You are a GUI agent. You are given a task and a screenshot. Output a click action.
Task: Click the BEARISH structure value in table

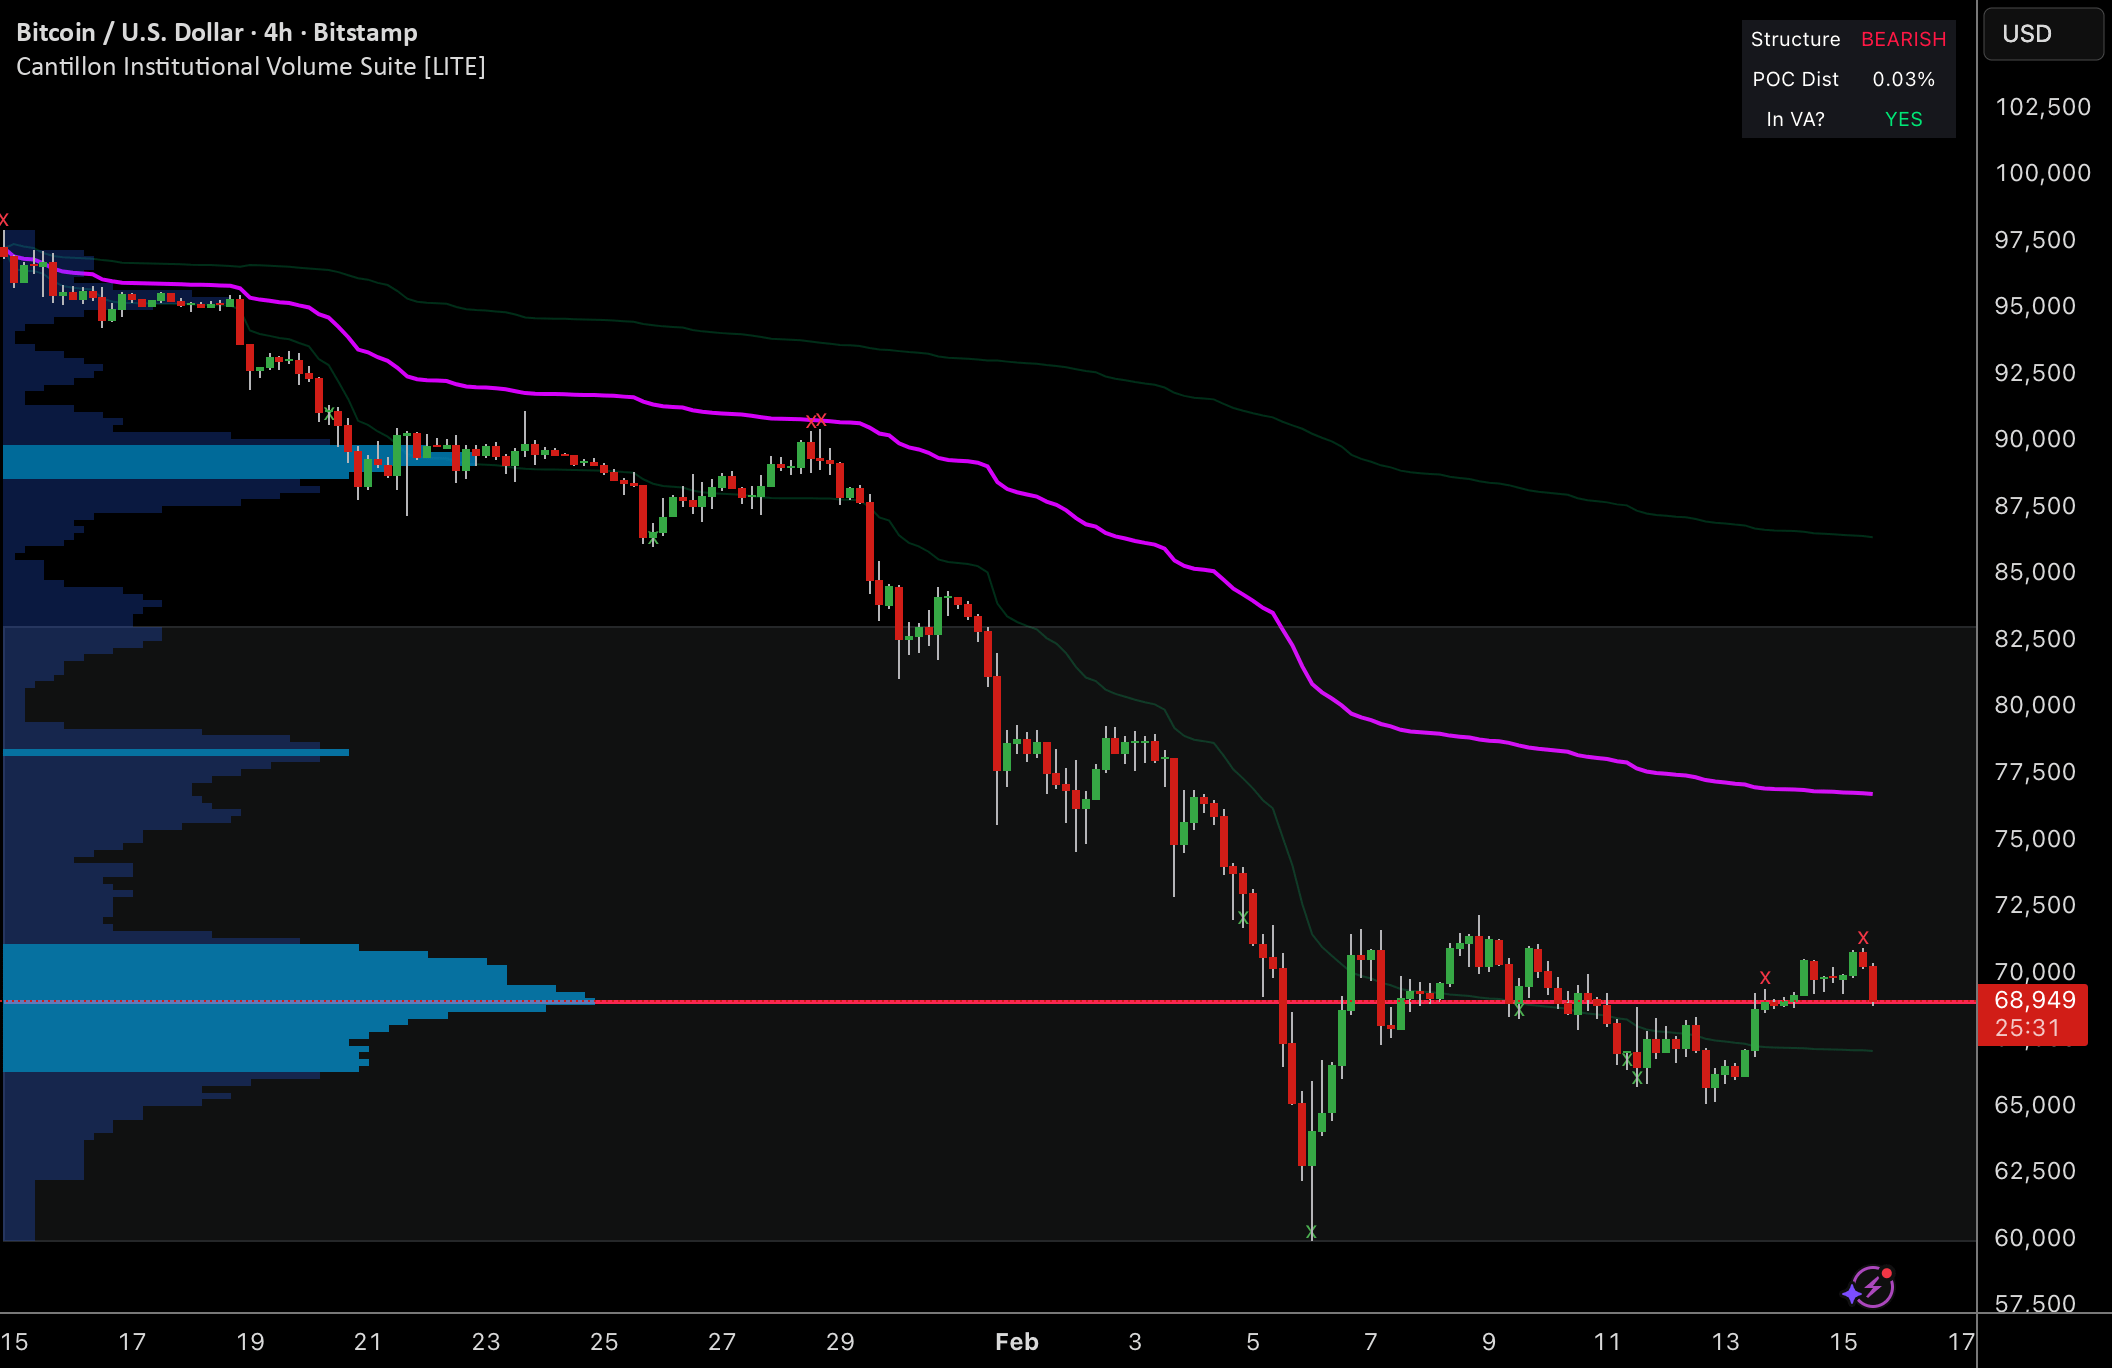click(x=1903, y=39)
